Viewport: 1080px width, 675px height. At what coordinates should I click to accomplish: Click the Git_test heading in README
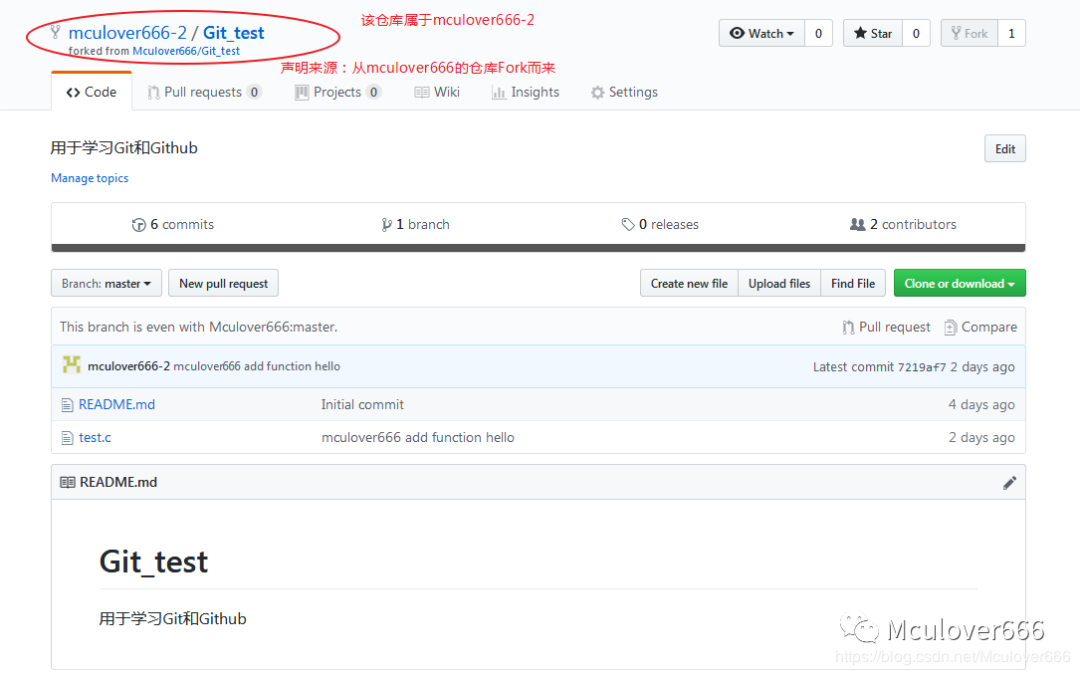[x=154, y=562]
